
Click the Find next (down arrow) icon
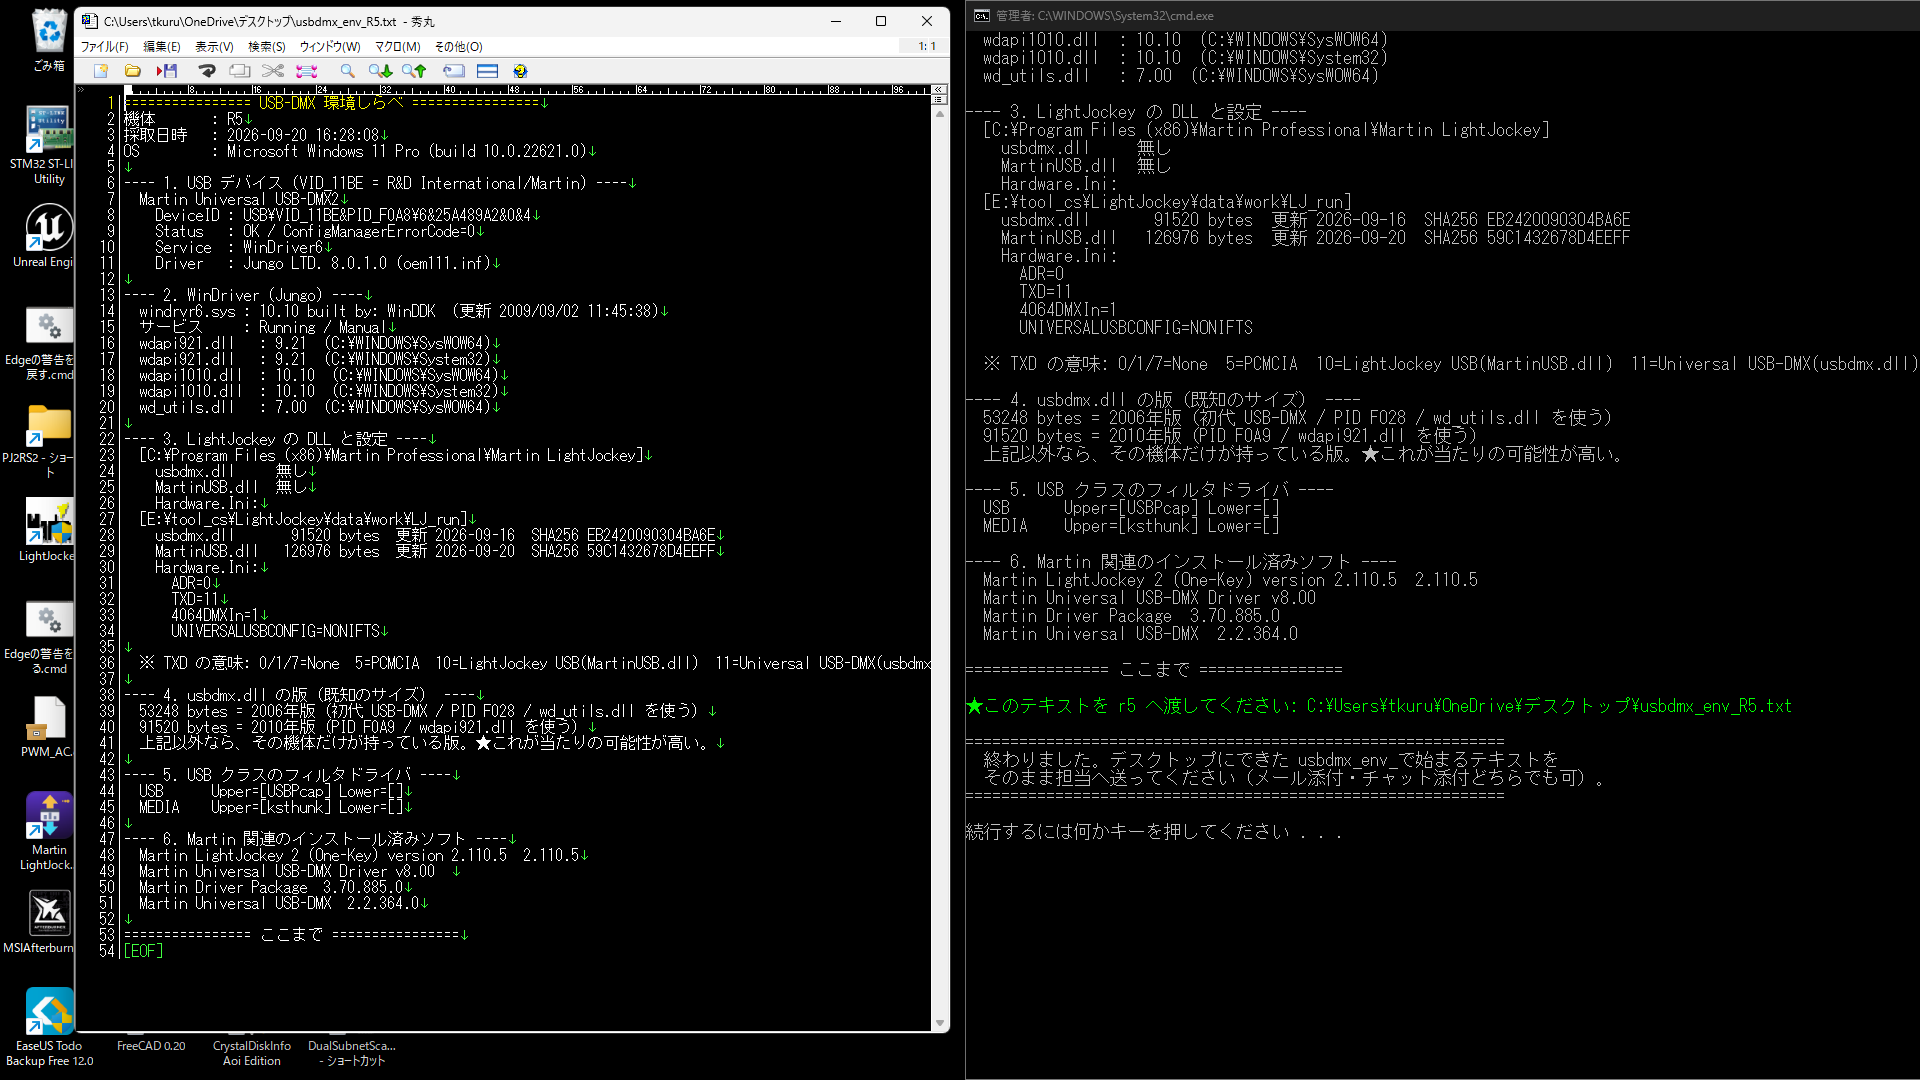(x=380, y=71)
